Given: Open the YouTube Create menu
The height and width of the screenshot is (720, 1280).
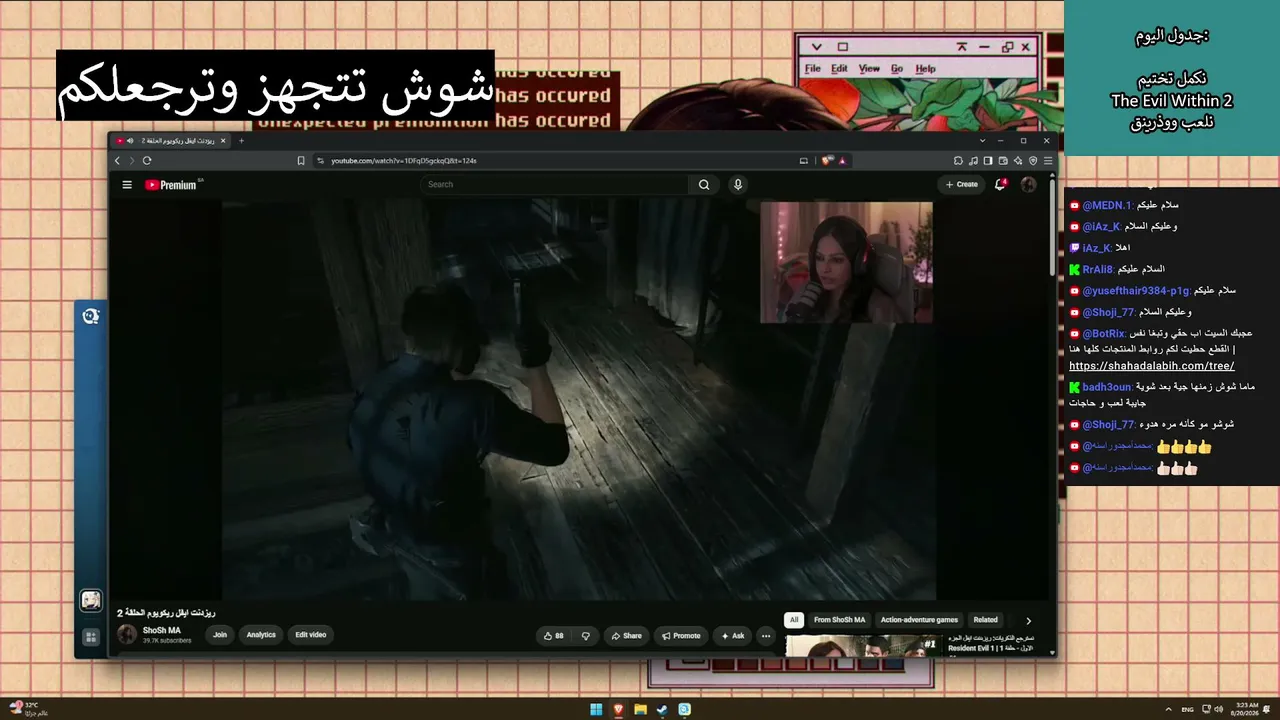Looking at the screenshot, I should (x=962, y=185).
